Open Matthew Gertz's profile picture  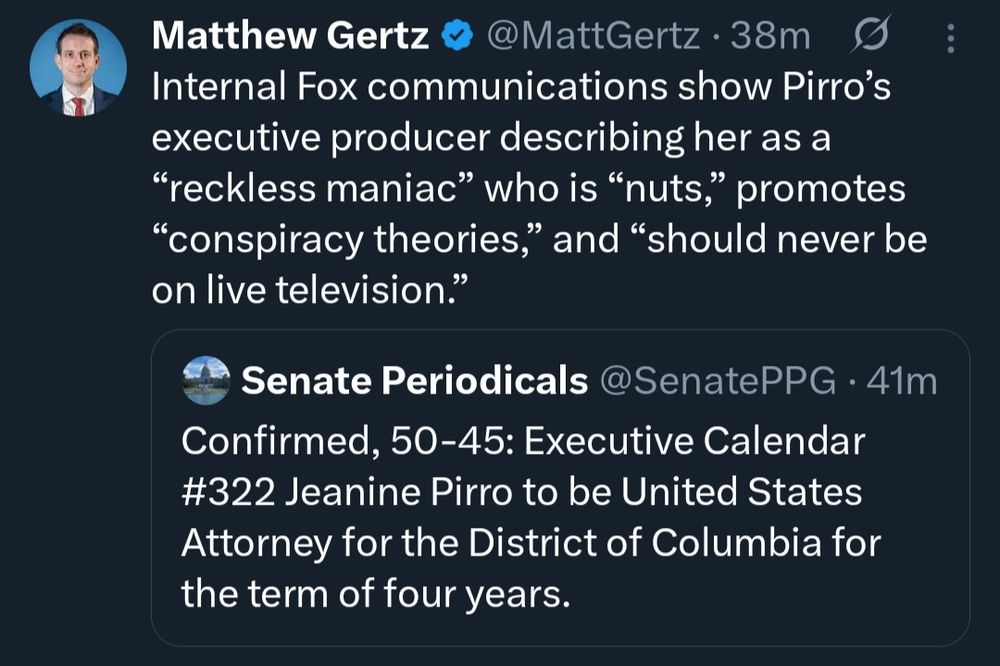pos(78,68)
